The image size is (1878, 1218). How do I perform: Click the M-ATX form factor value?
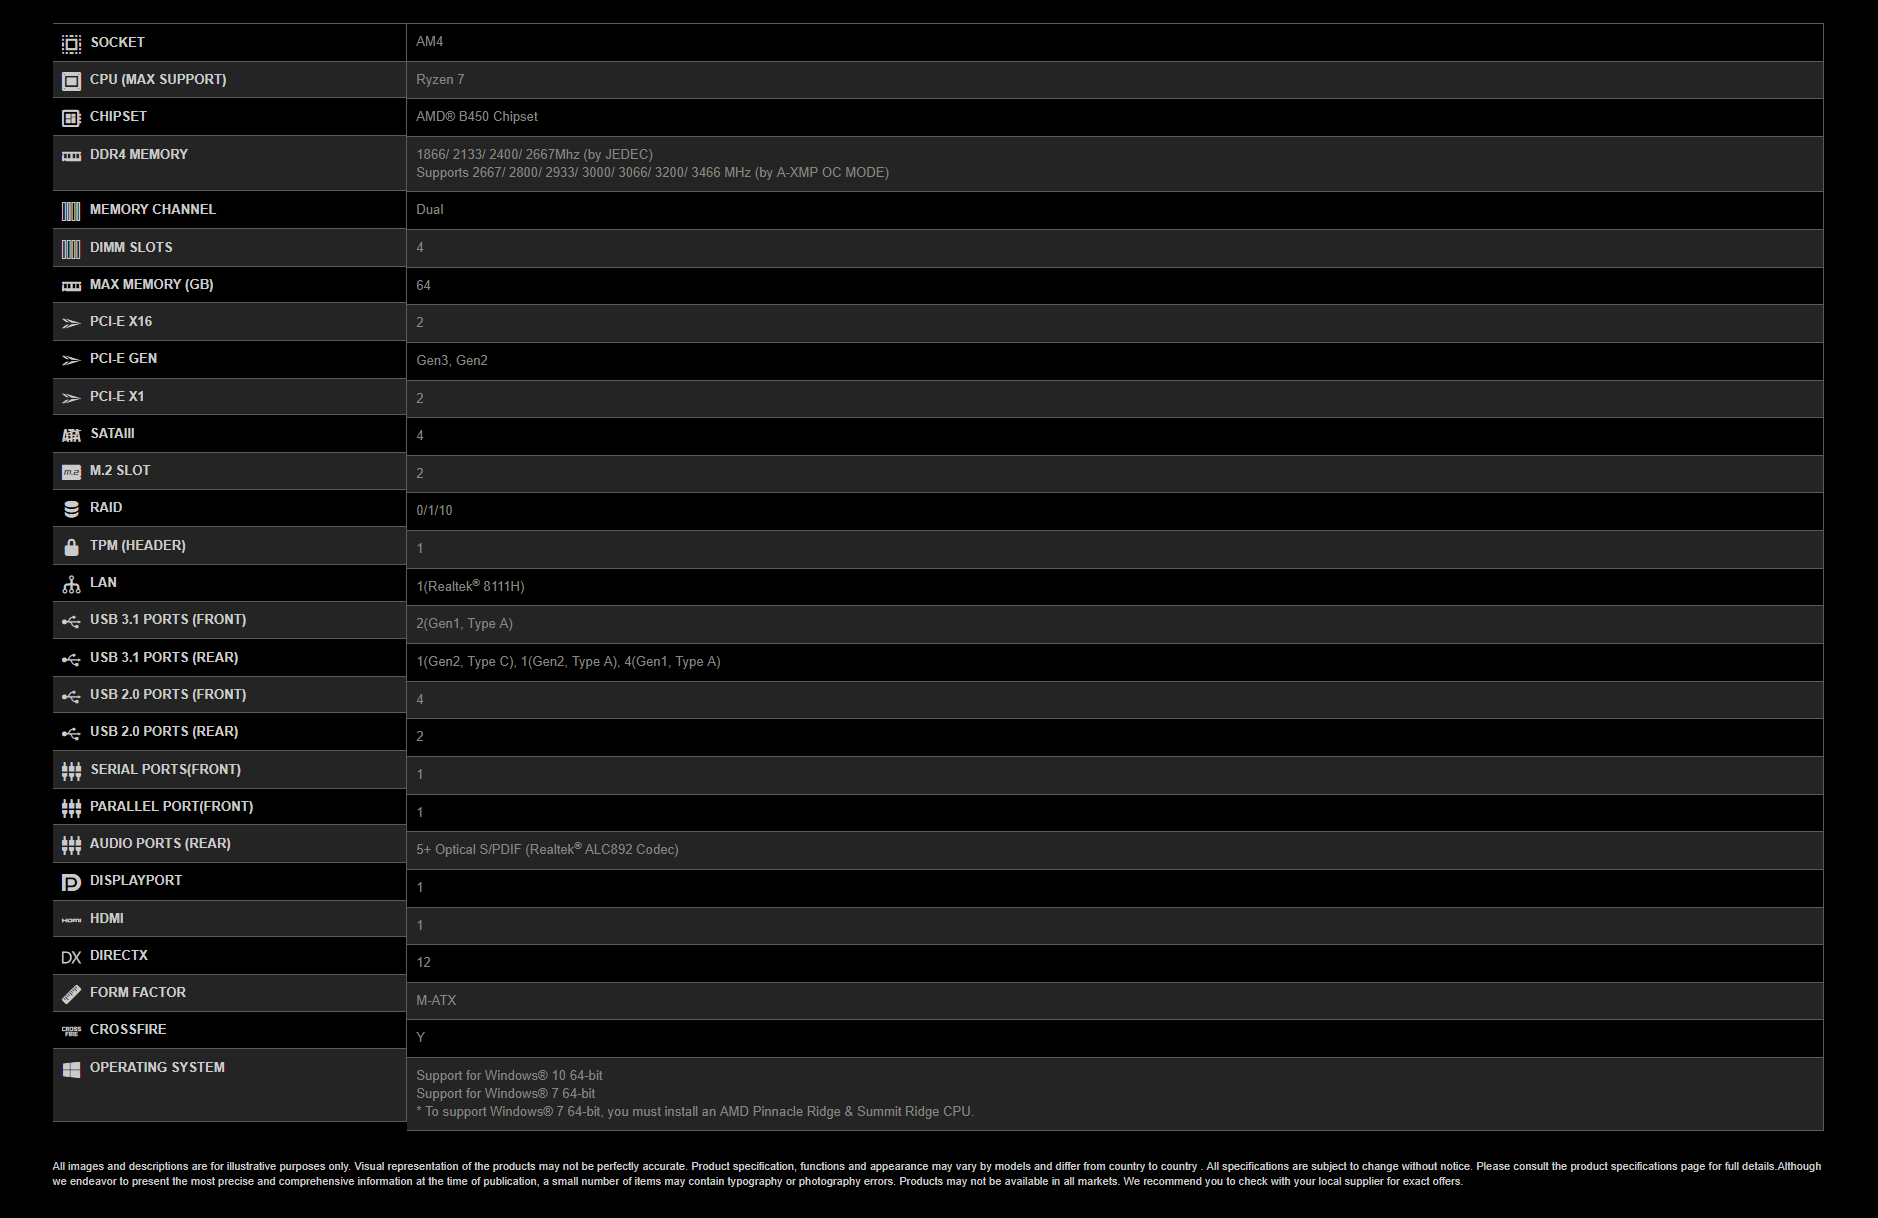pos(436,1000)
